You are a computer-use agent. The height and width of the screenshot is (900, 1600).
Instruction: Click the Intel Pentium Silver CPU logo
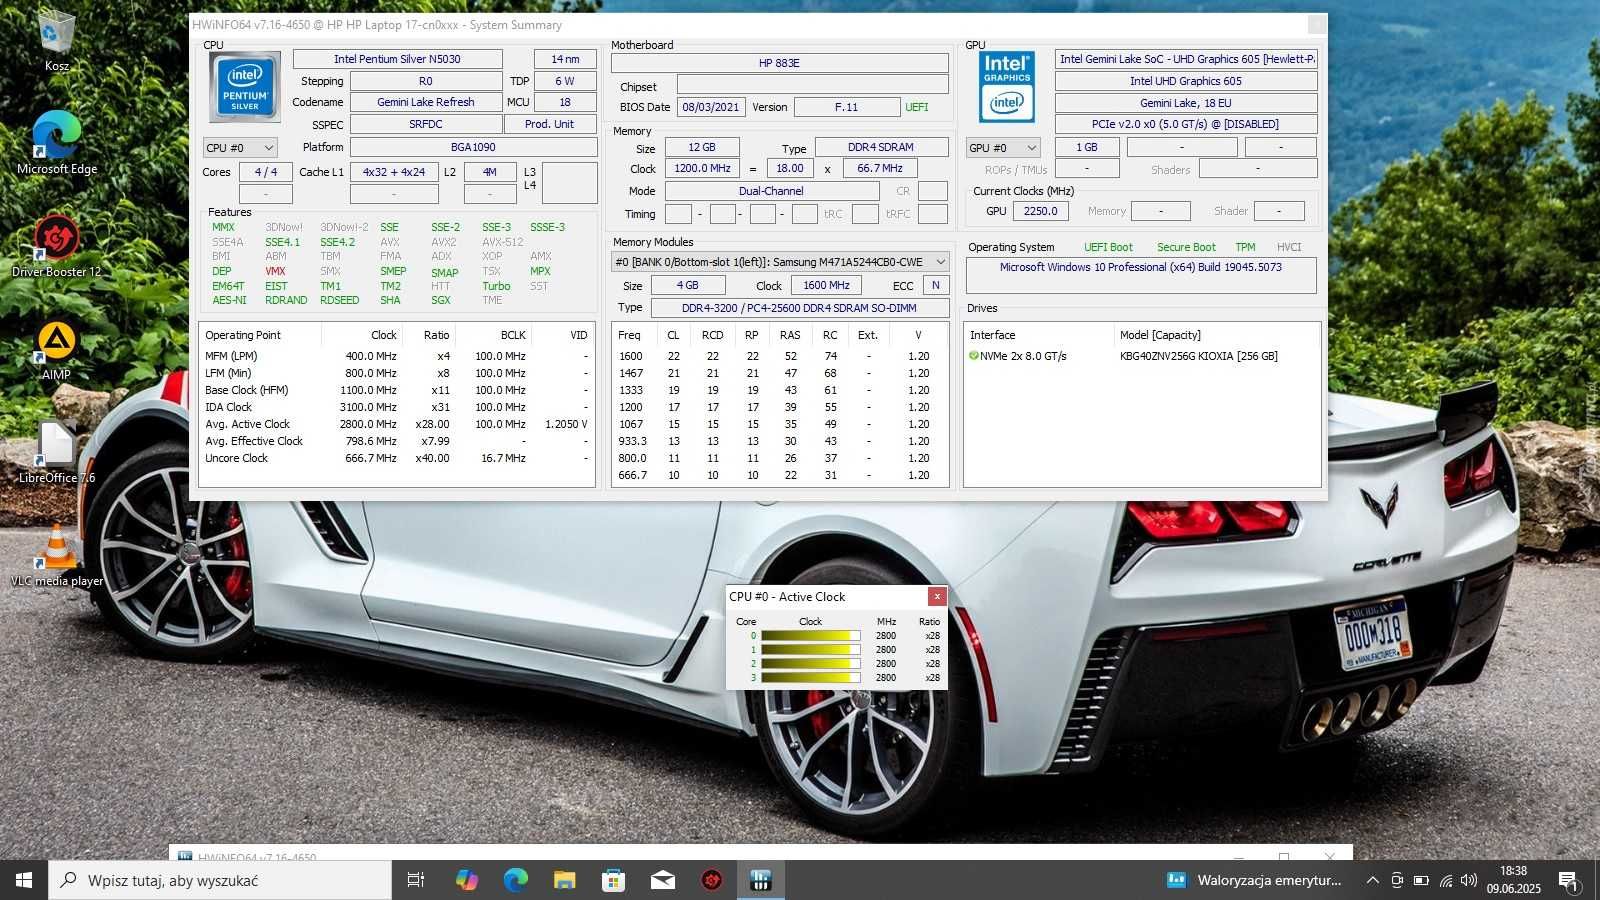click(245, 87)
